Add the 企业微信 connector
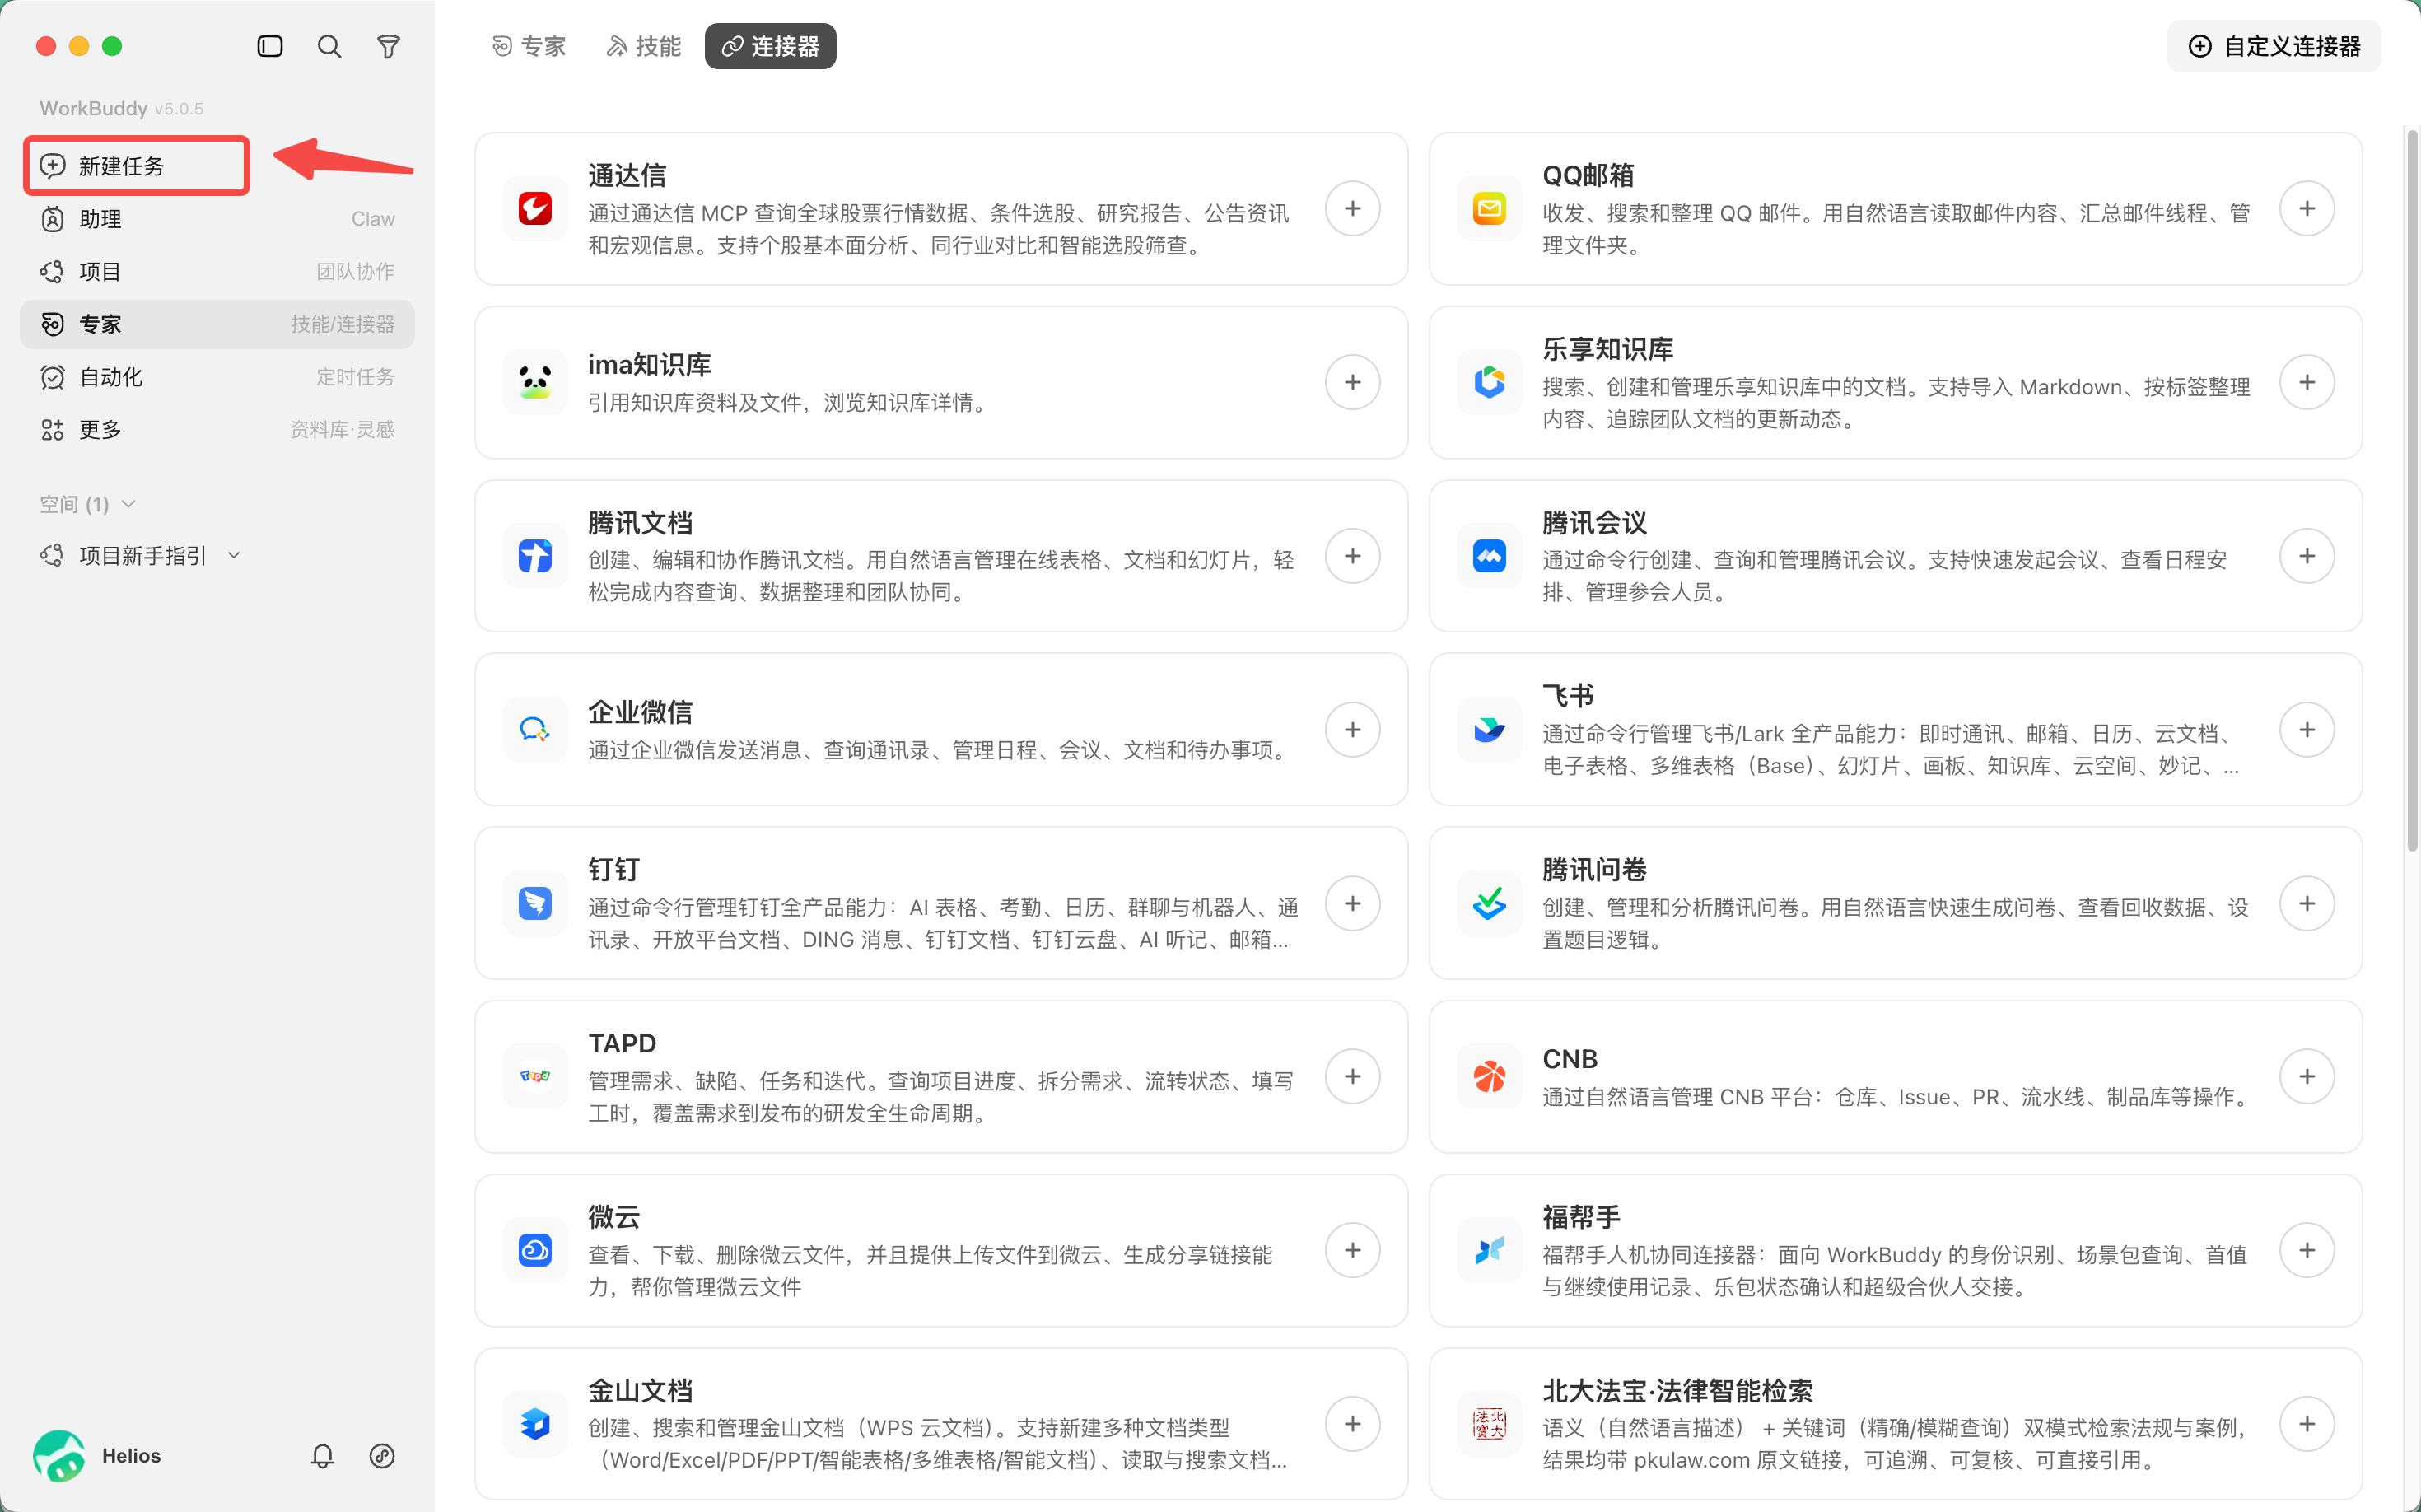The height and width of the screenshot is (1512, 2421). pos(1352,729)
